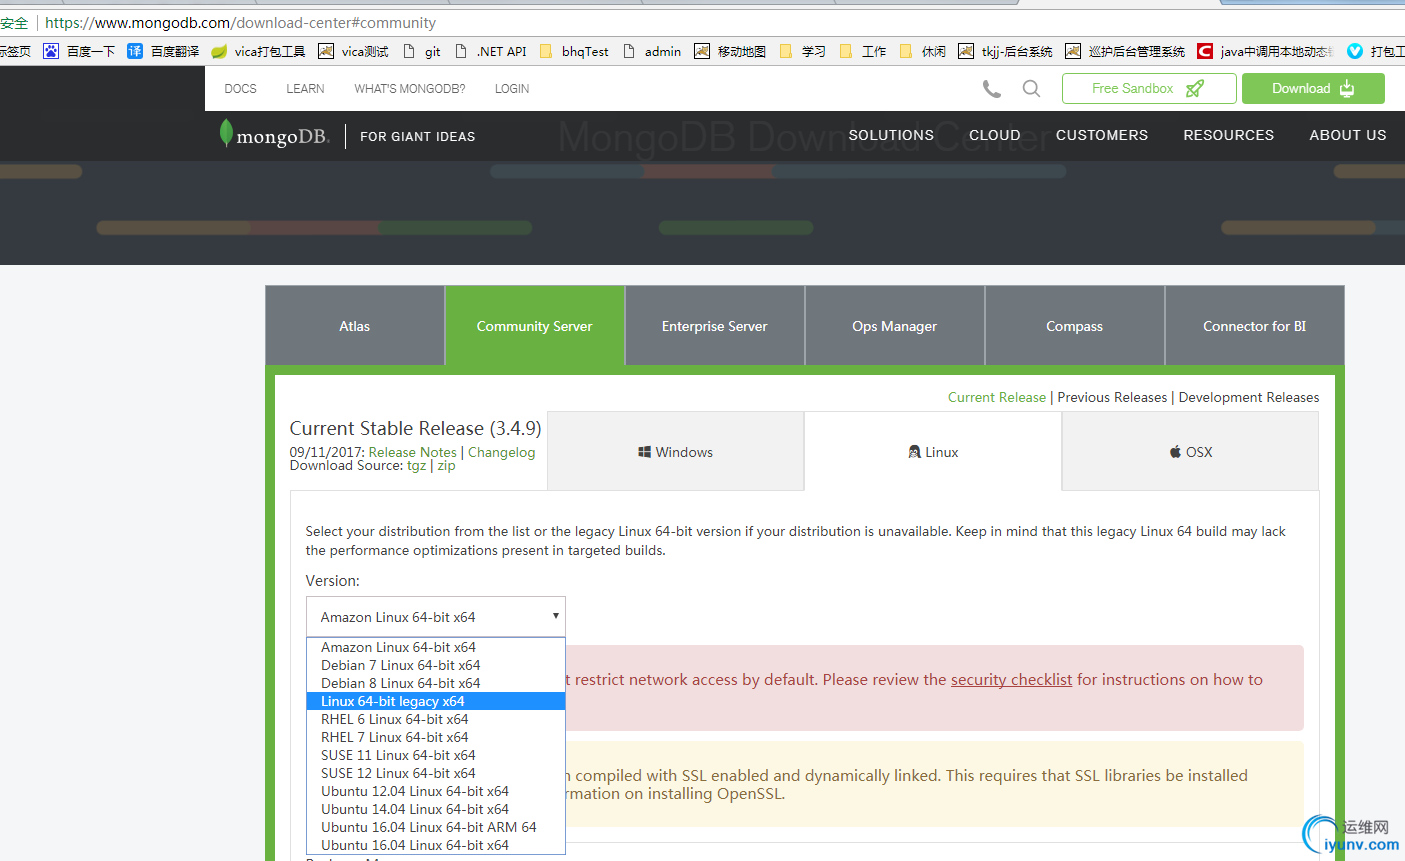Choose RHEL 6 Linux 64-bit x64
Image resolution: width=1405 pixels, height=861 pixels.
click(x=436, y=719)
